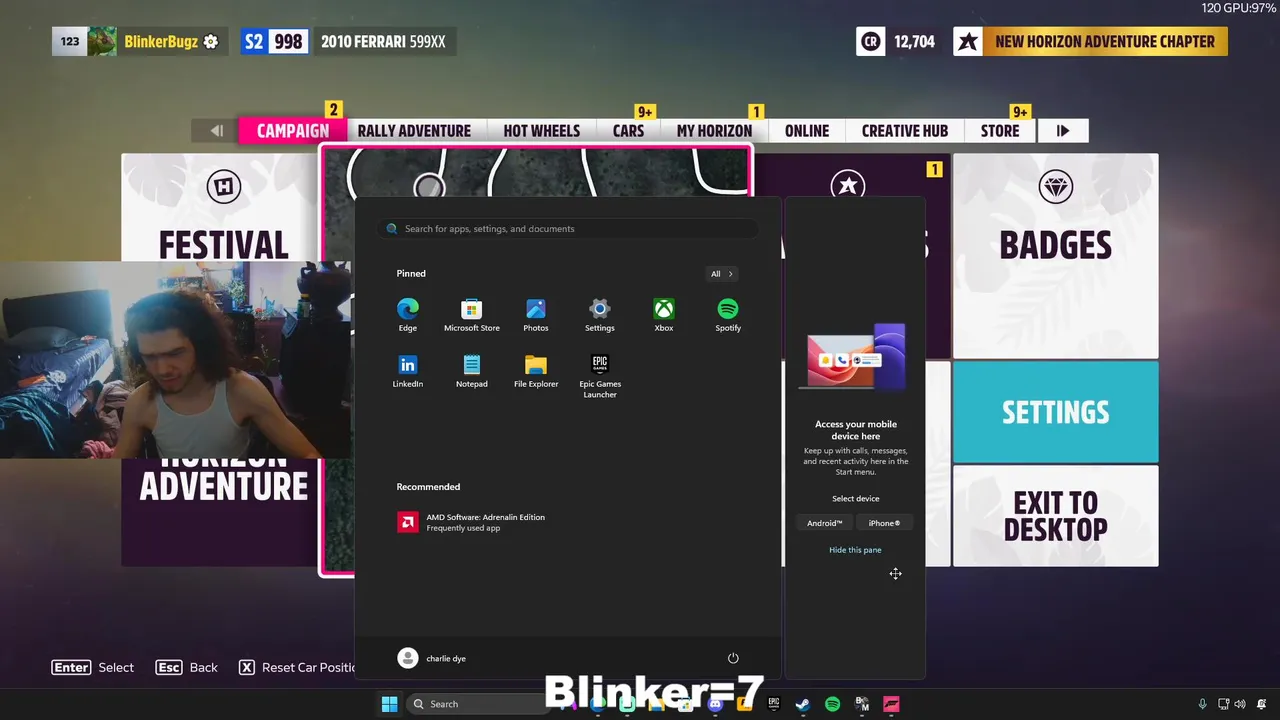1280x720 pixels.
Task: Open Settings from pinned apps
Action: pos(599,314)
